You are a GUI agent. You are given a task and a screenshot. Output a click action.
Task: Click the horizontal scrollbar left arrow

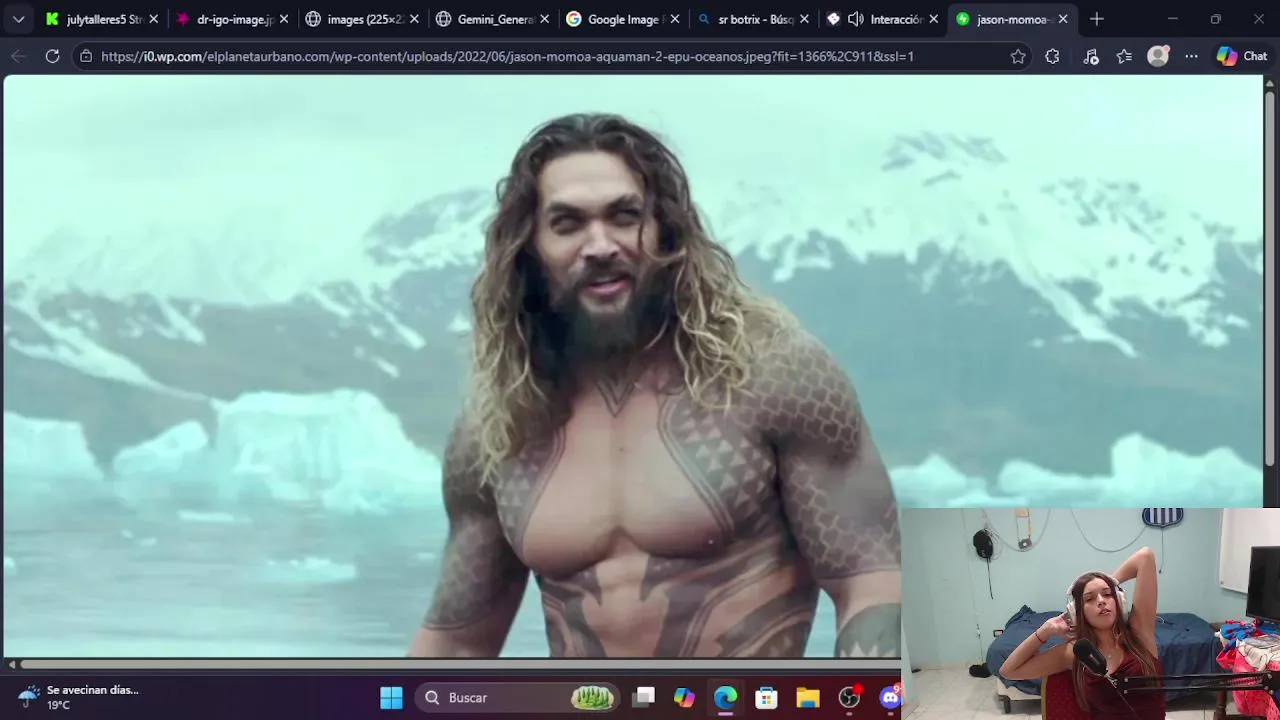12,664
